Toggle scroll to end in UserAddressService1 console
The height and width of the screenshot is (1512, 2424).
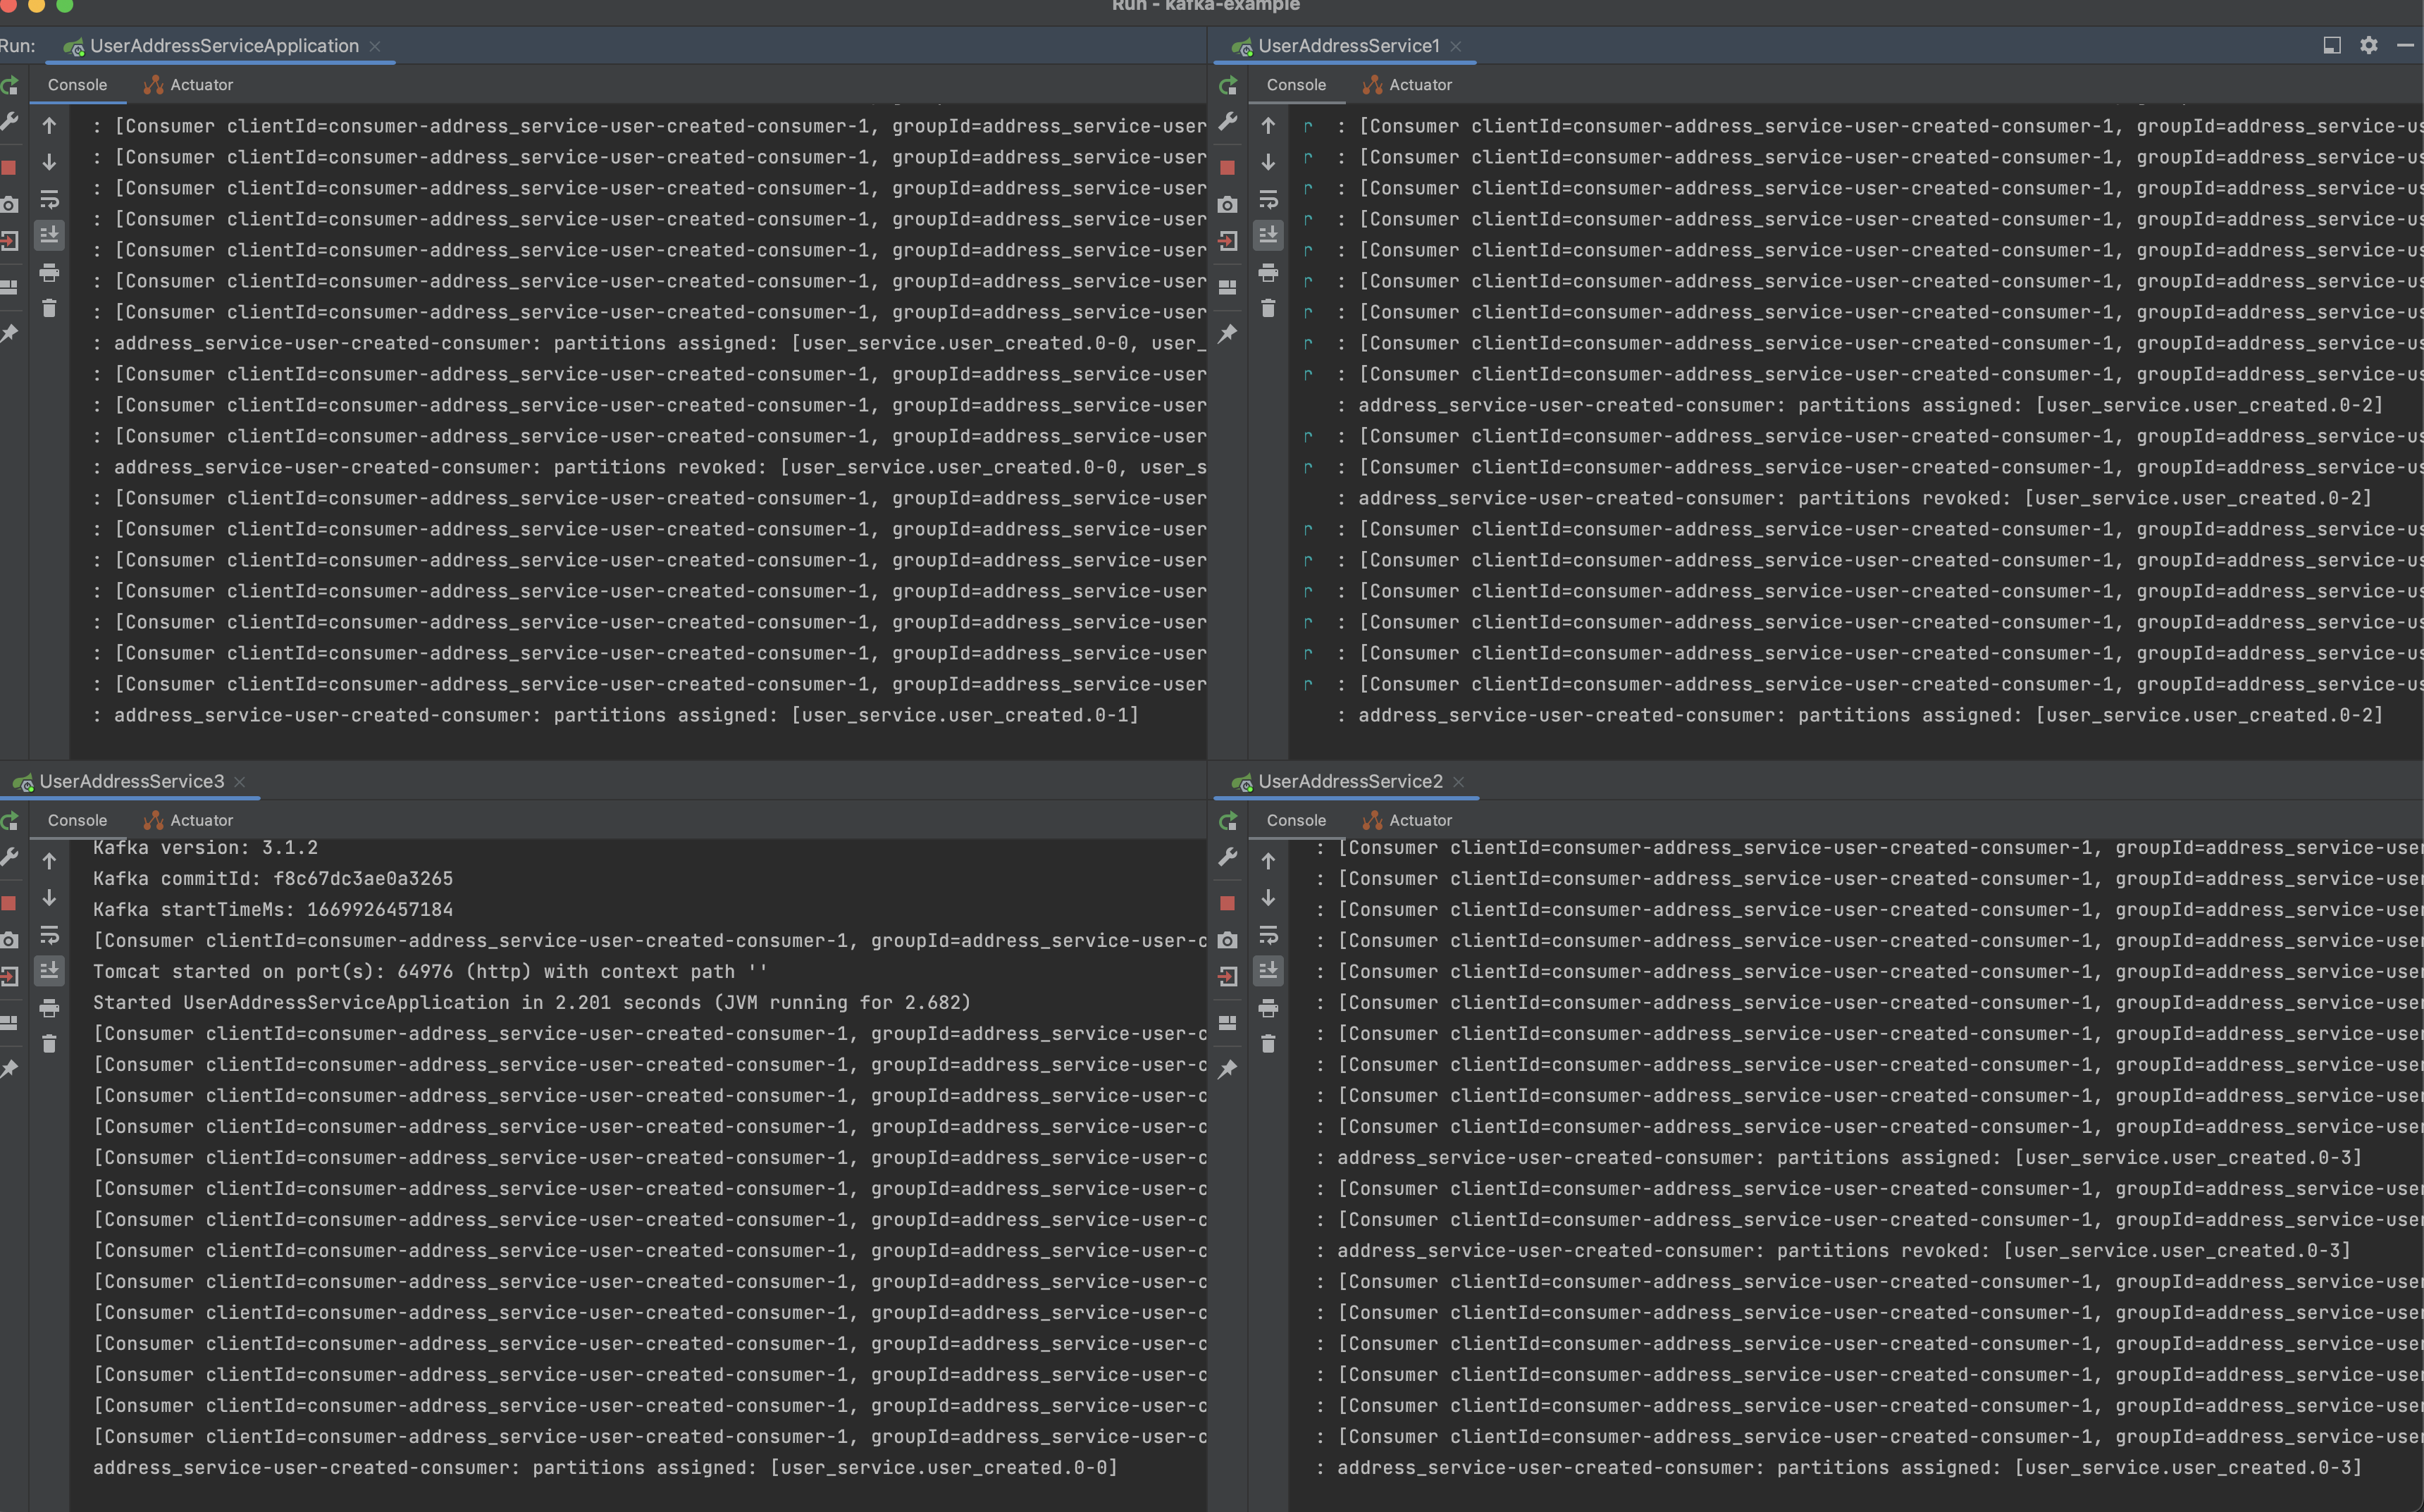(1268, 235)
